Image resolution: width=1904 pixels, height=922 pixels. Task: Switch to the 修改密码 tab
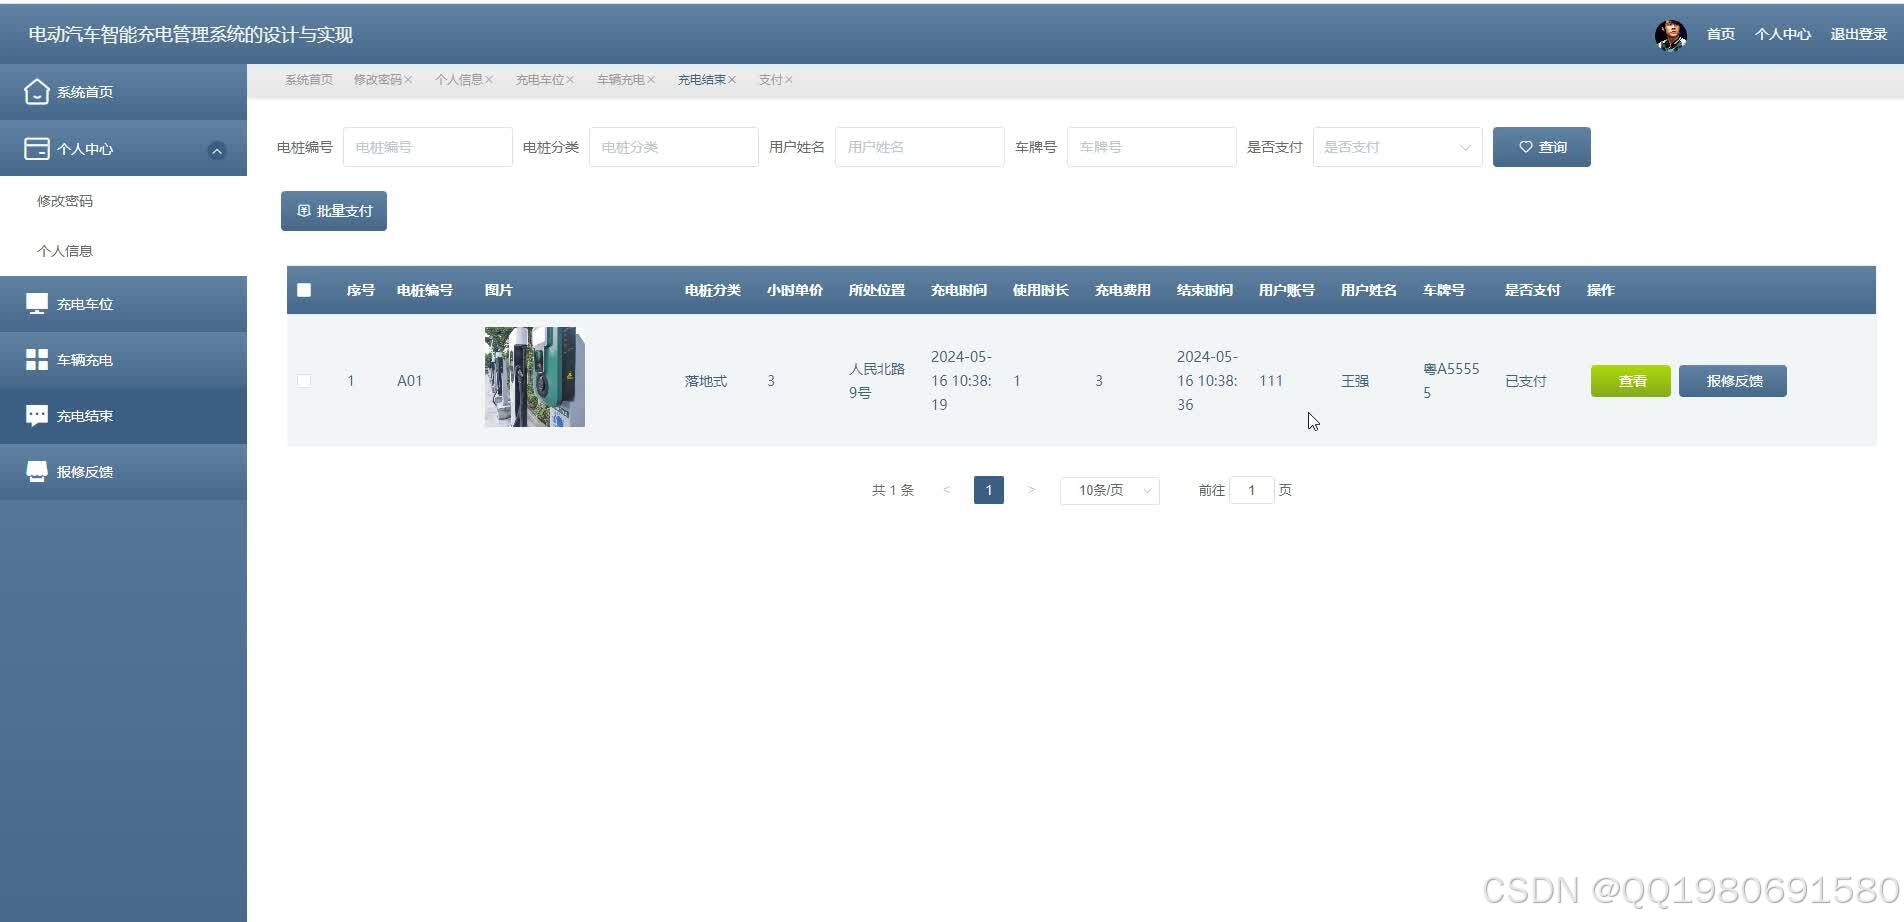(377, 80)
